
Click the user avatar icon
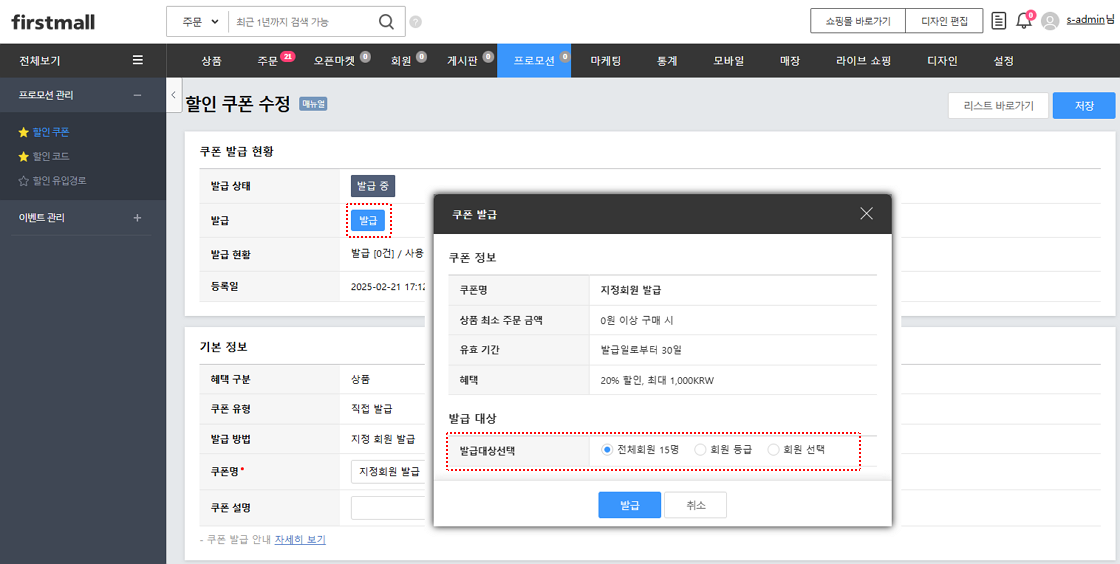click(1050, 21)
